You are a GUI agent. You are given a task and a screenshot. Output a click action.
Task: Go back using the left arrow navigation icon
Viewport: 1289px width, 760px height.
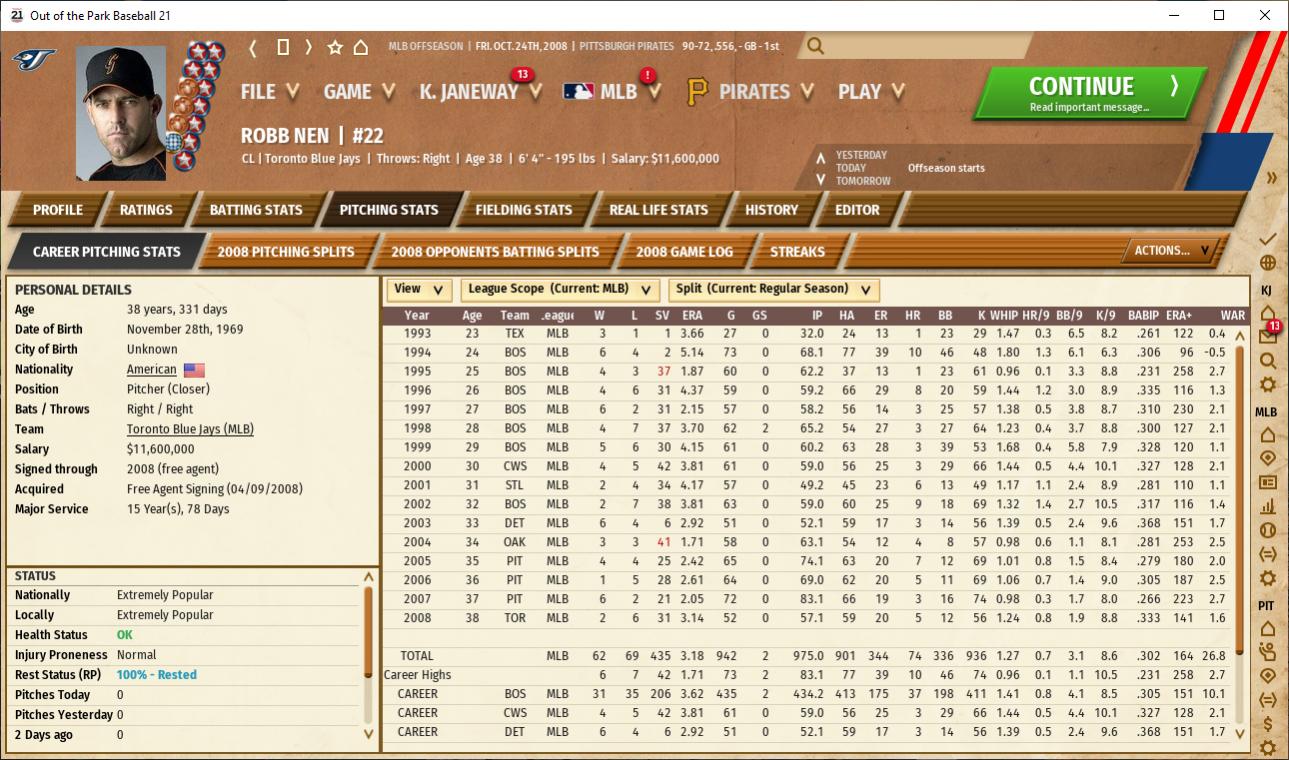[x=254, y=47]
